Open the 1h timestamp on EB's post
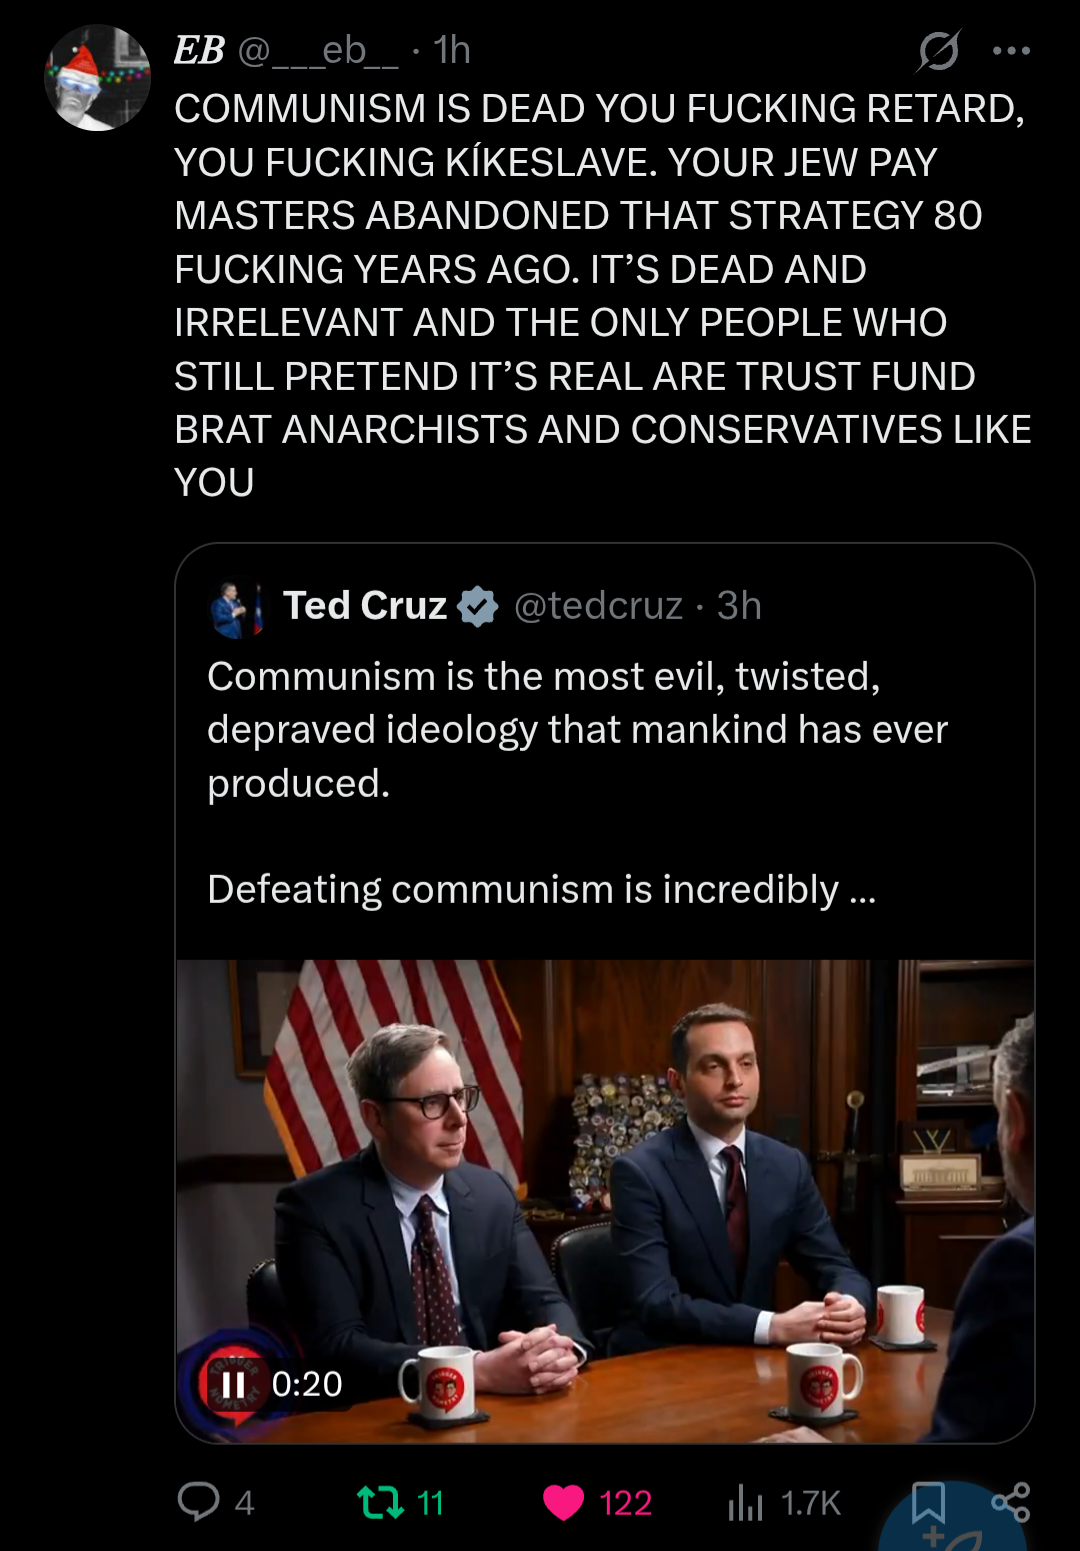1080x1551 pixels. tap(452, 50)
